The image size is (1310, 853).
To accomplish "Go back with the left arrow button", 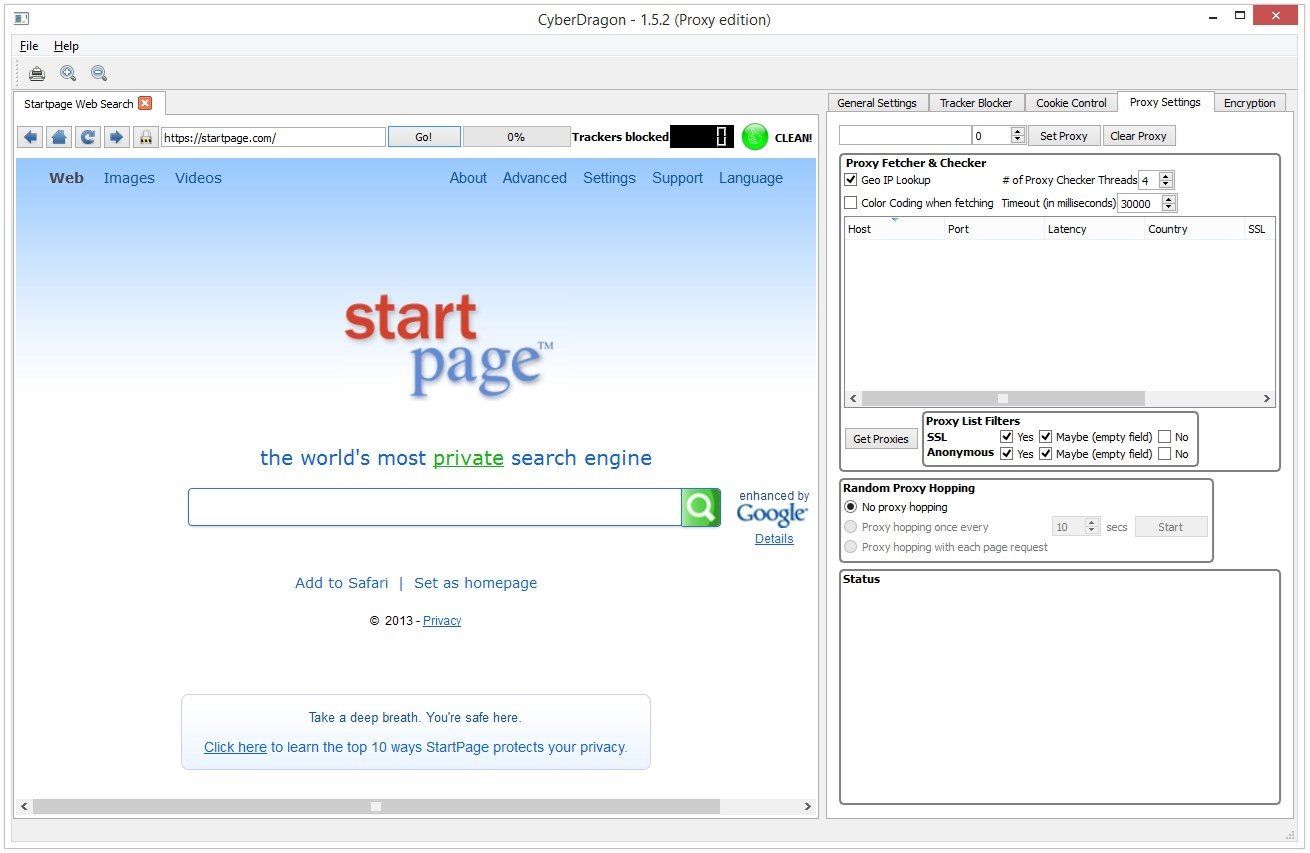I will pos(30,137).
